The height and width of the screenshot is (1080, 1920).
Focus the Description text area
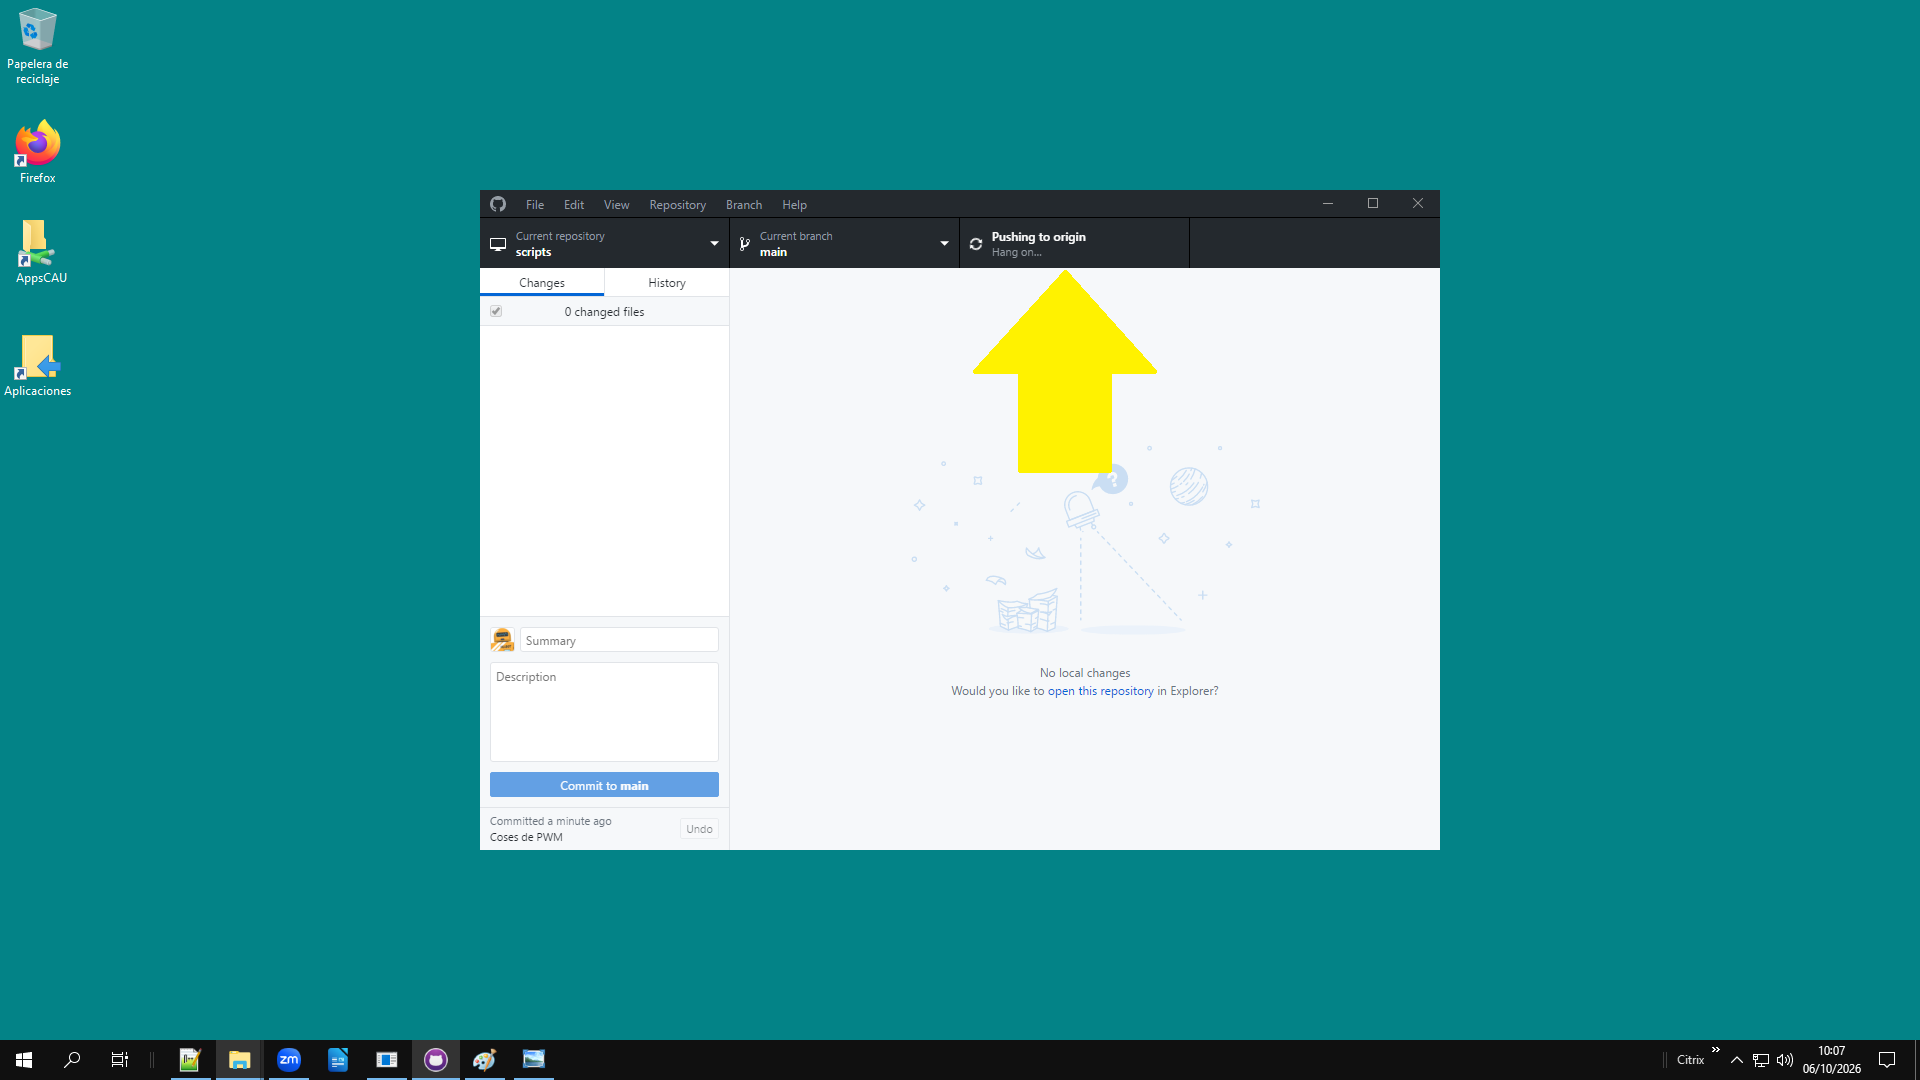click(x=604, y=712)
